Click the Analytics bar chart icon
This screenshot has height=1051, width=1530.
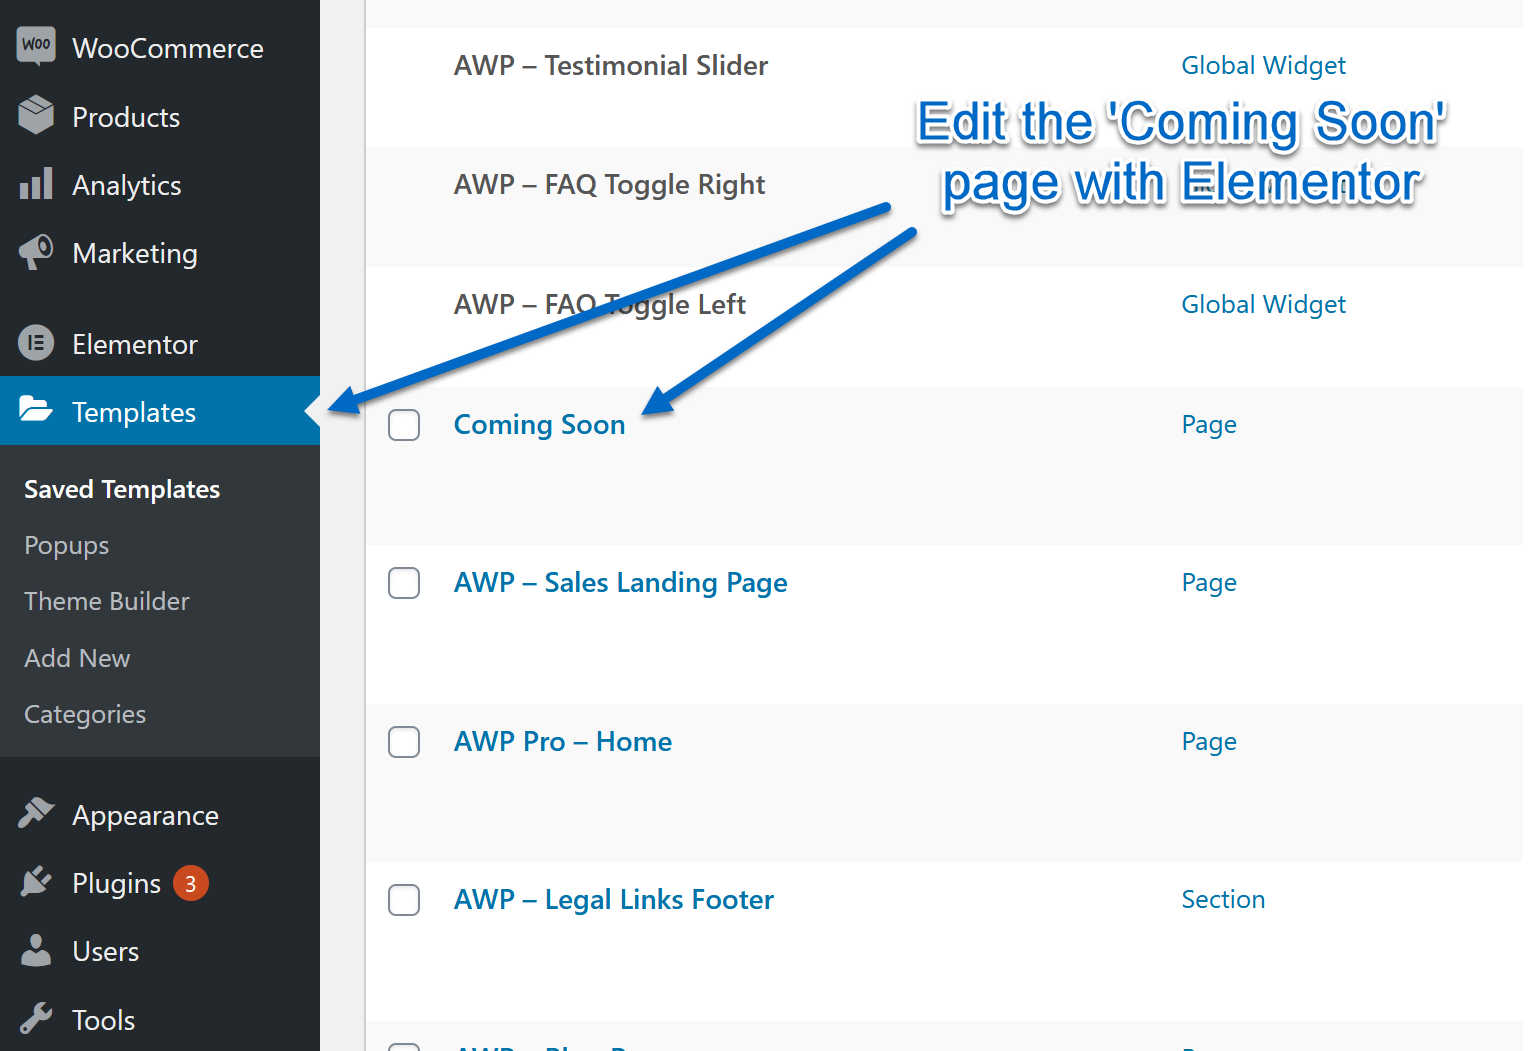coord(36,183)
